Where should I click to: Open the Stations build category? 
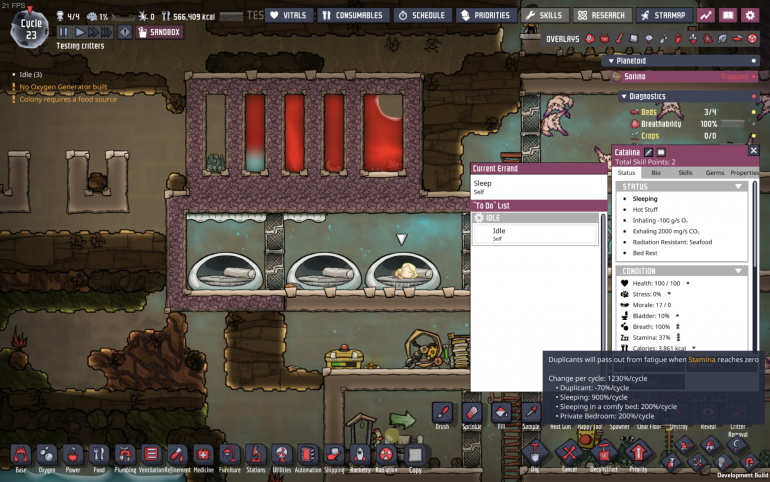(255, 455)
